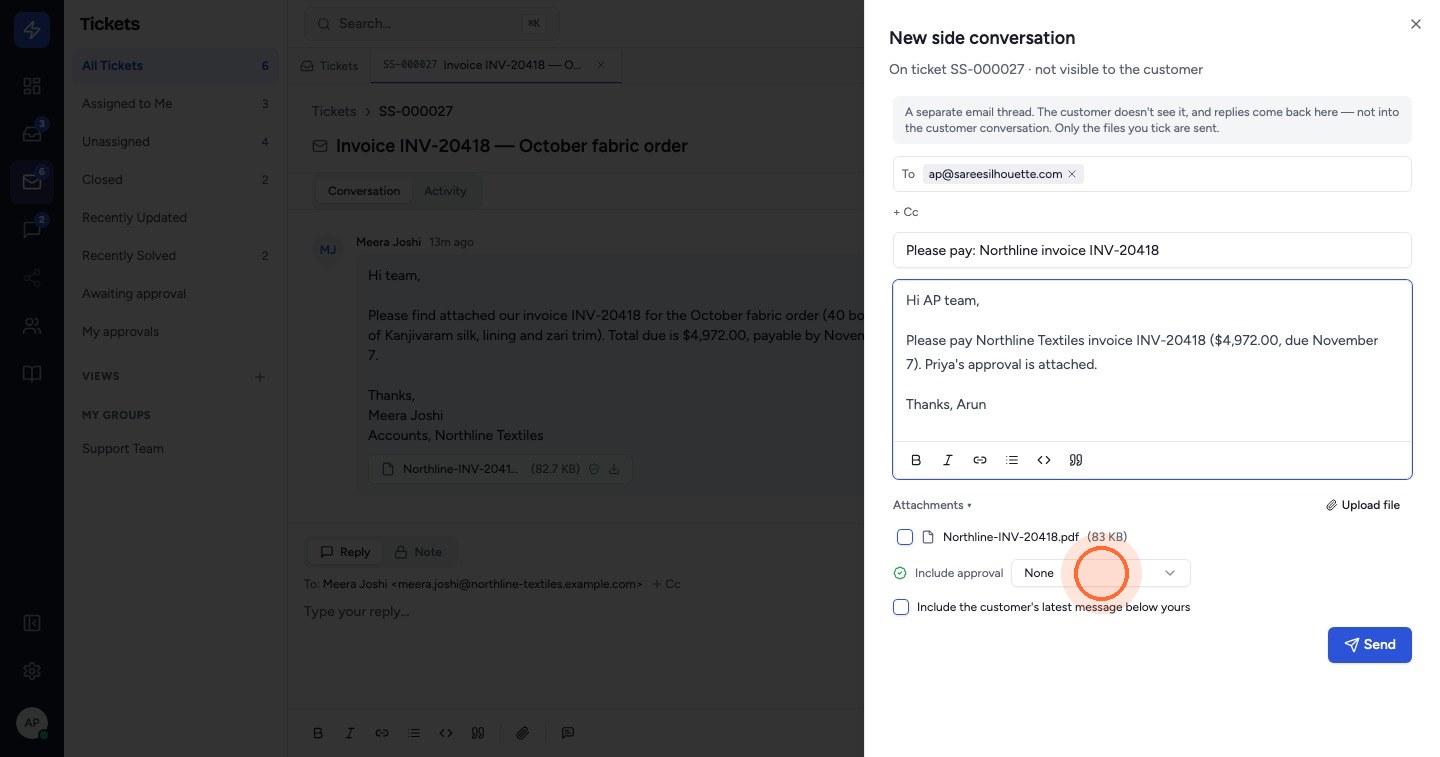Go to Tickets in the breadcrumb
Viewport: 1440px width, 757px height.
(334, 111)
